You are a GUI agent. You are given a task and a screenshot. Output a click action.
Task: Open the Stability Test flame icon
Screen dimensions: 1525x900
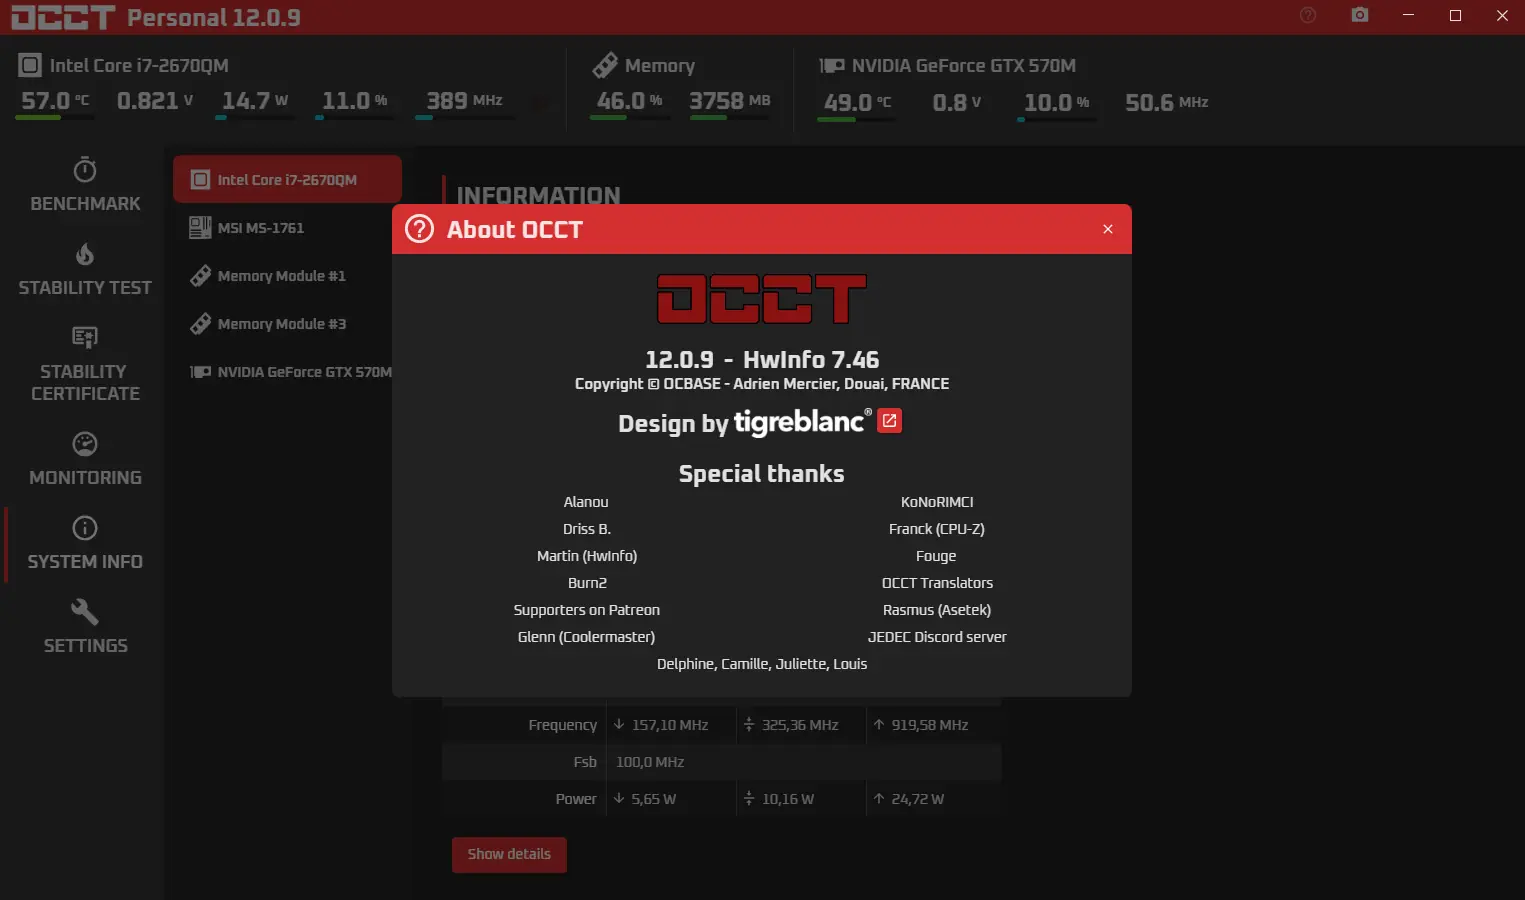pyautogui.click(x=85, y=255)
